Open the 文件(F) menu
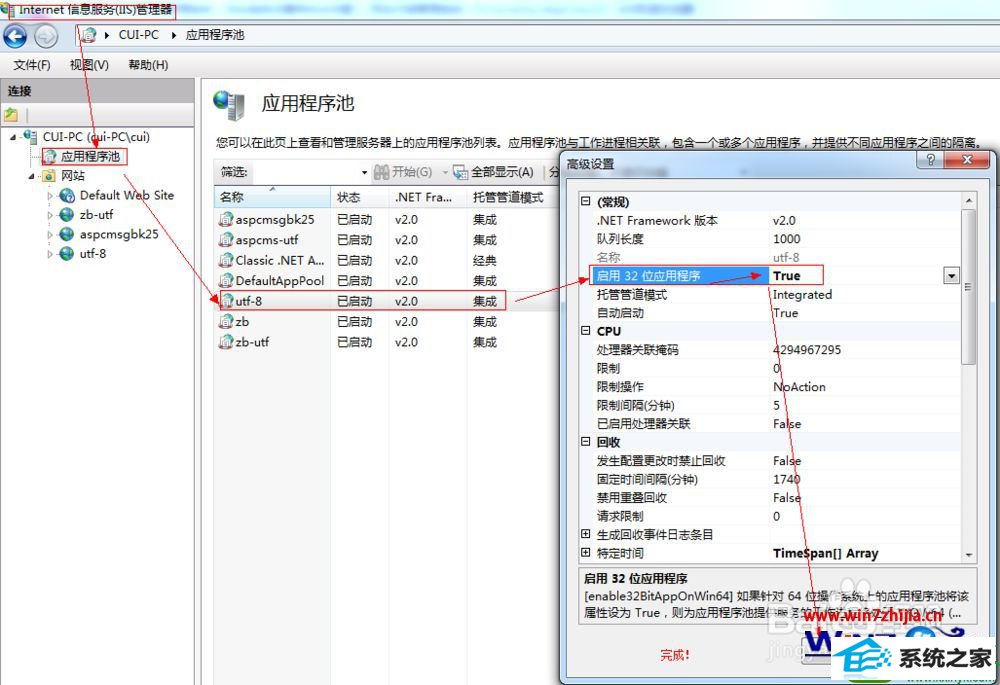 (x=32, y=65)
